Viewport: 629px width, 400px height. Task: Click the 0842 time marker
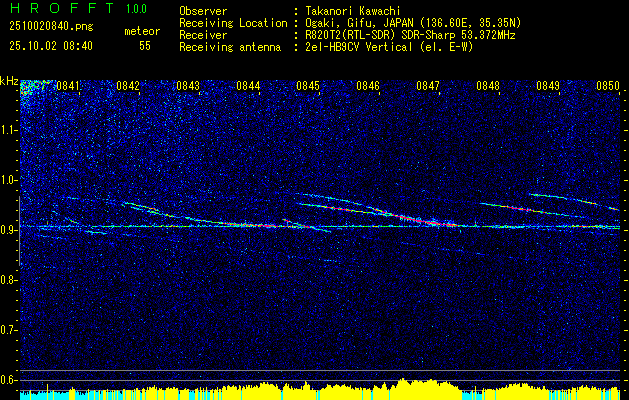pyautogui.click(x=128, y=86)
